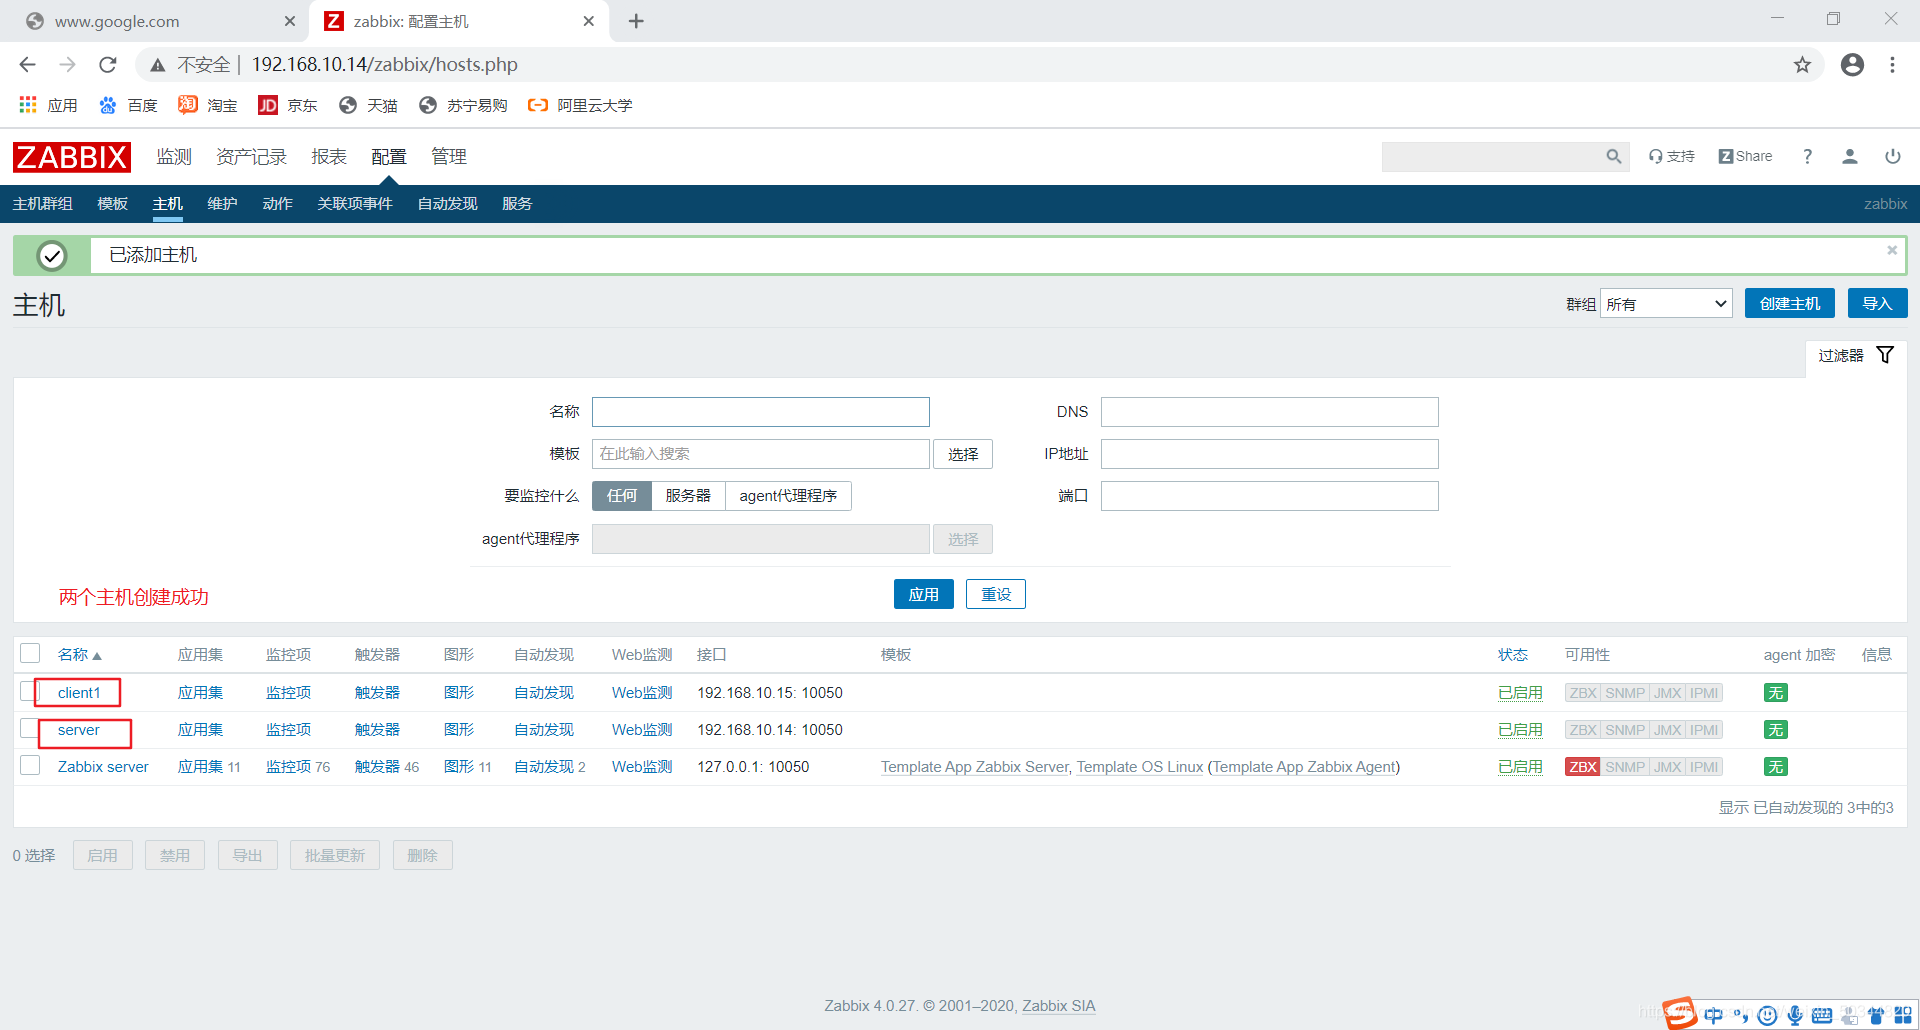Dismiss the 已添加主机 success message
Image resolution: width=1920 pixels, height=1030 pixels.
click(x=1892, y=250)
